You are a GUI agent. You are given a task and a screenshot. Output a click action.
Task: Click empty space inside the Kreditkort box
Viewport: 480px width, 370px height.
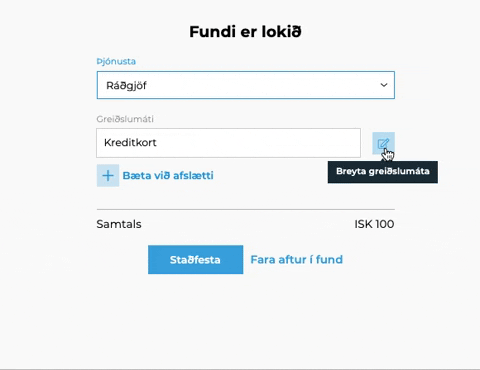[x=260, y=143]
